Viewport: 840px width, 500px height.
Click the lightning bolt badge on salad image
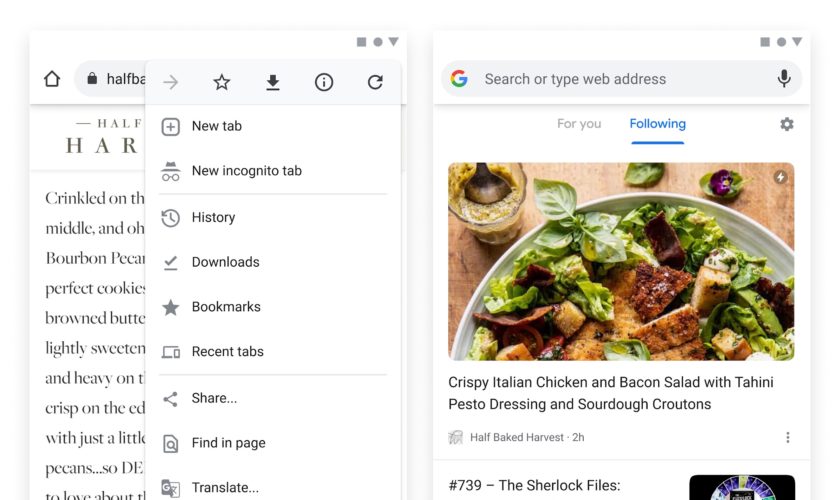click(781, 177)
